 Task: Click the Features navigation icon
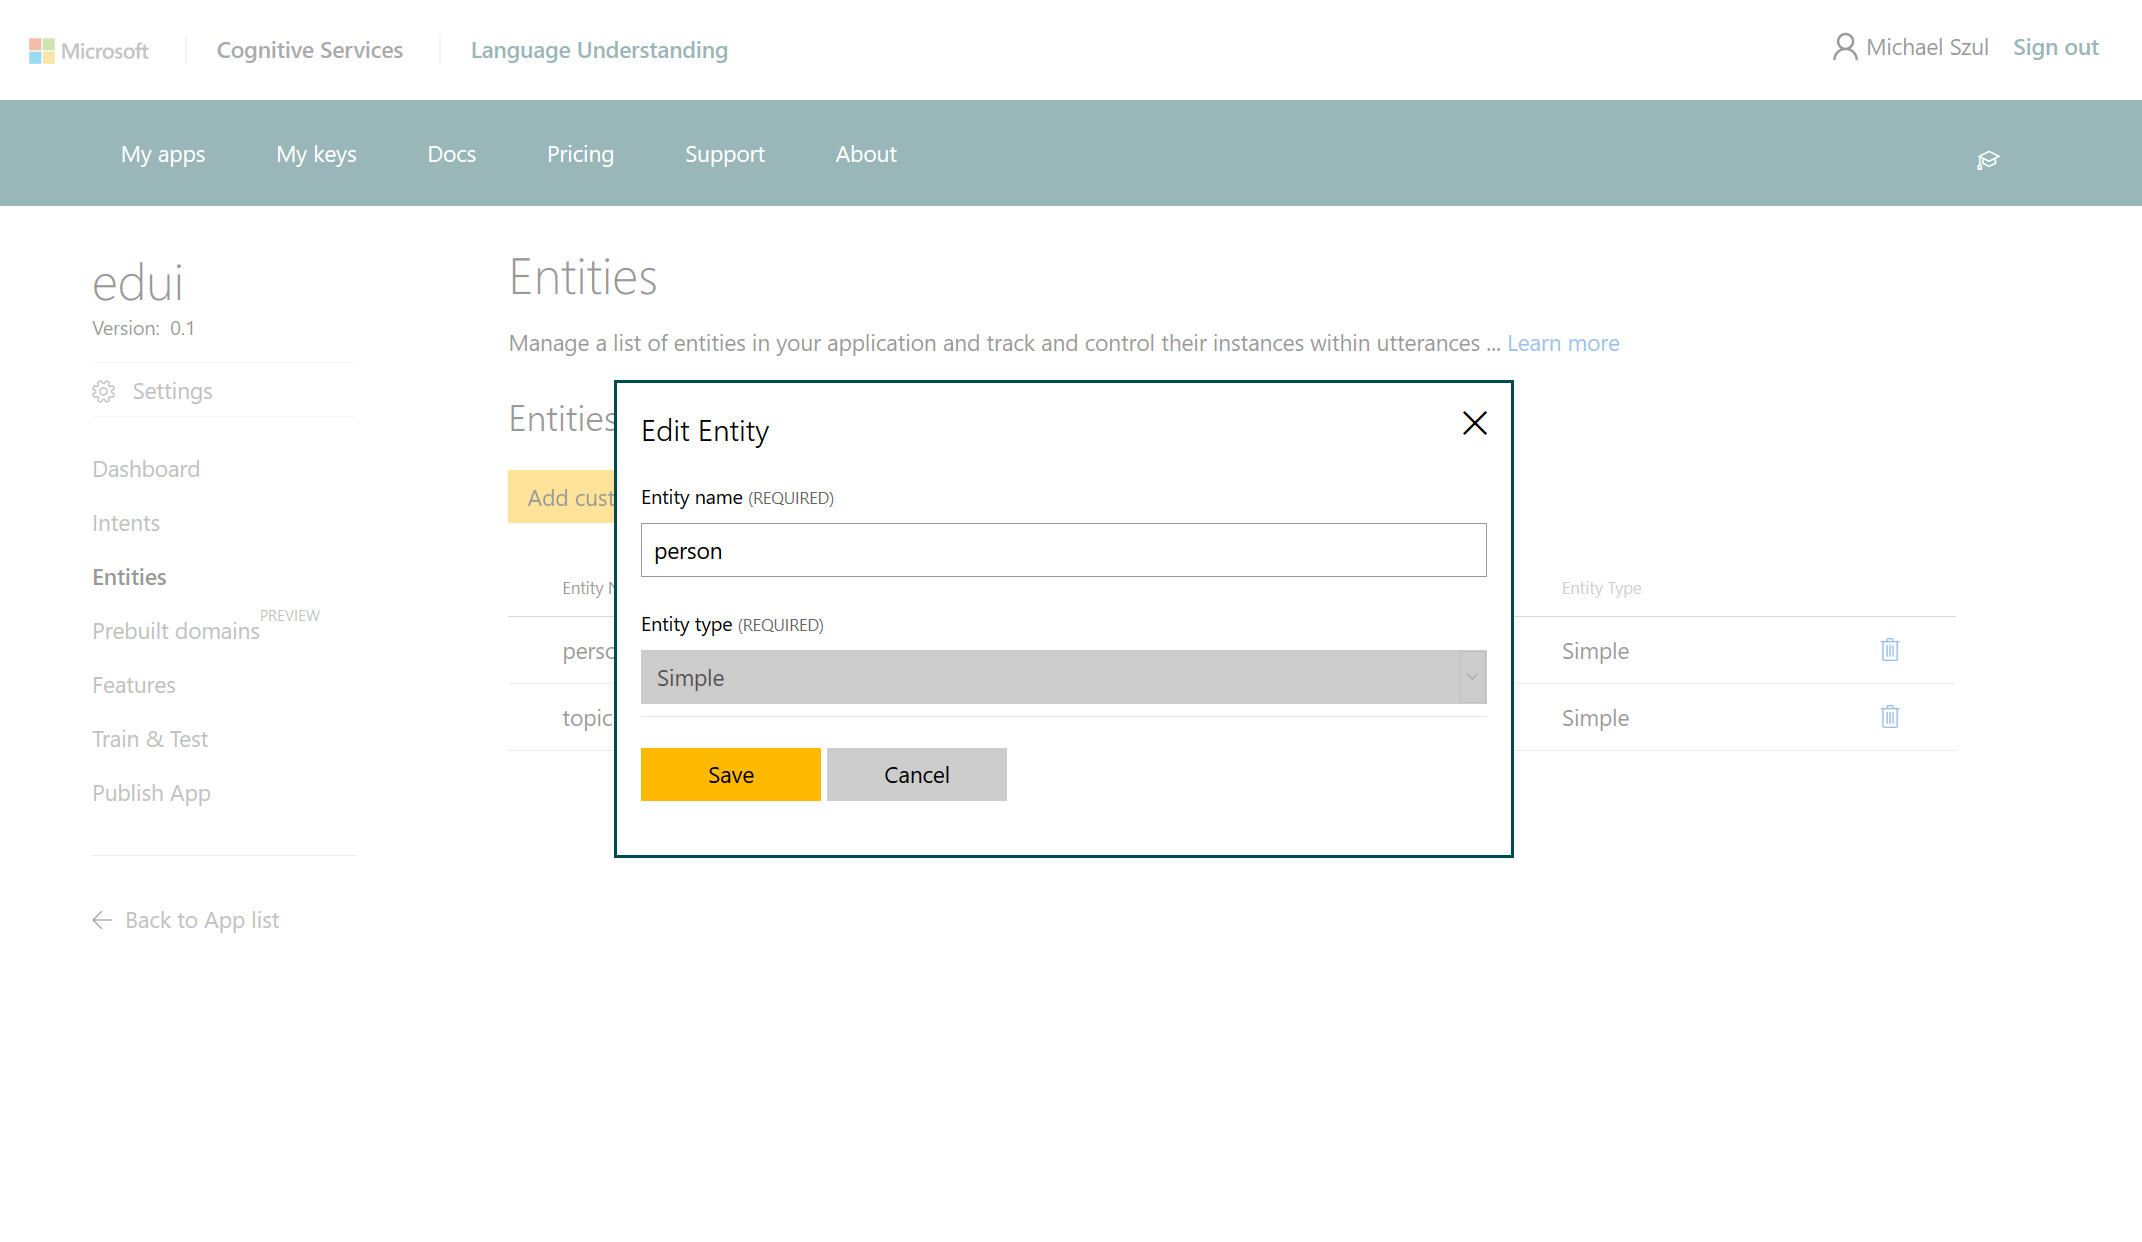[135, 685]
